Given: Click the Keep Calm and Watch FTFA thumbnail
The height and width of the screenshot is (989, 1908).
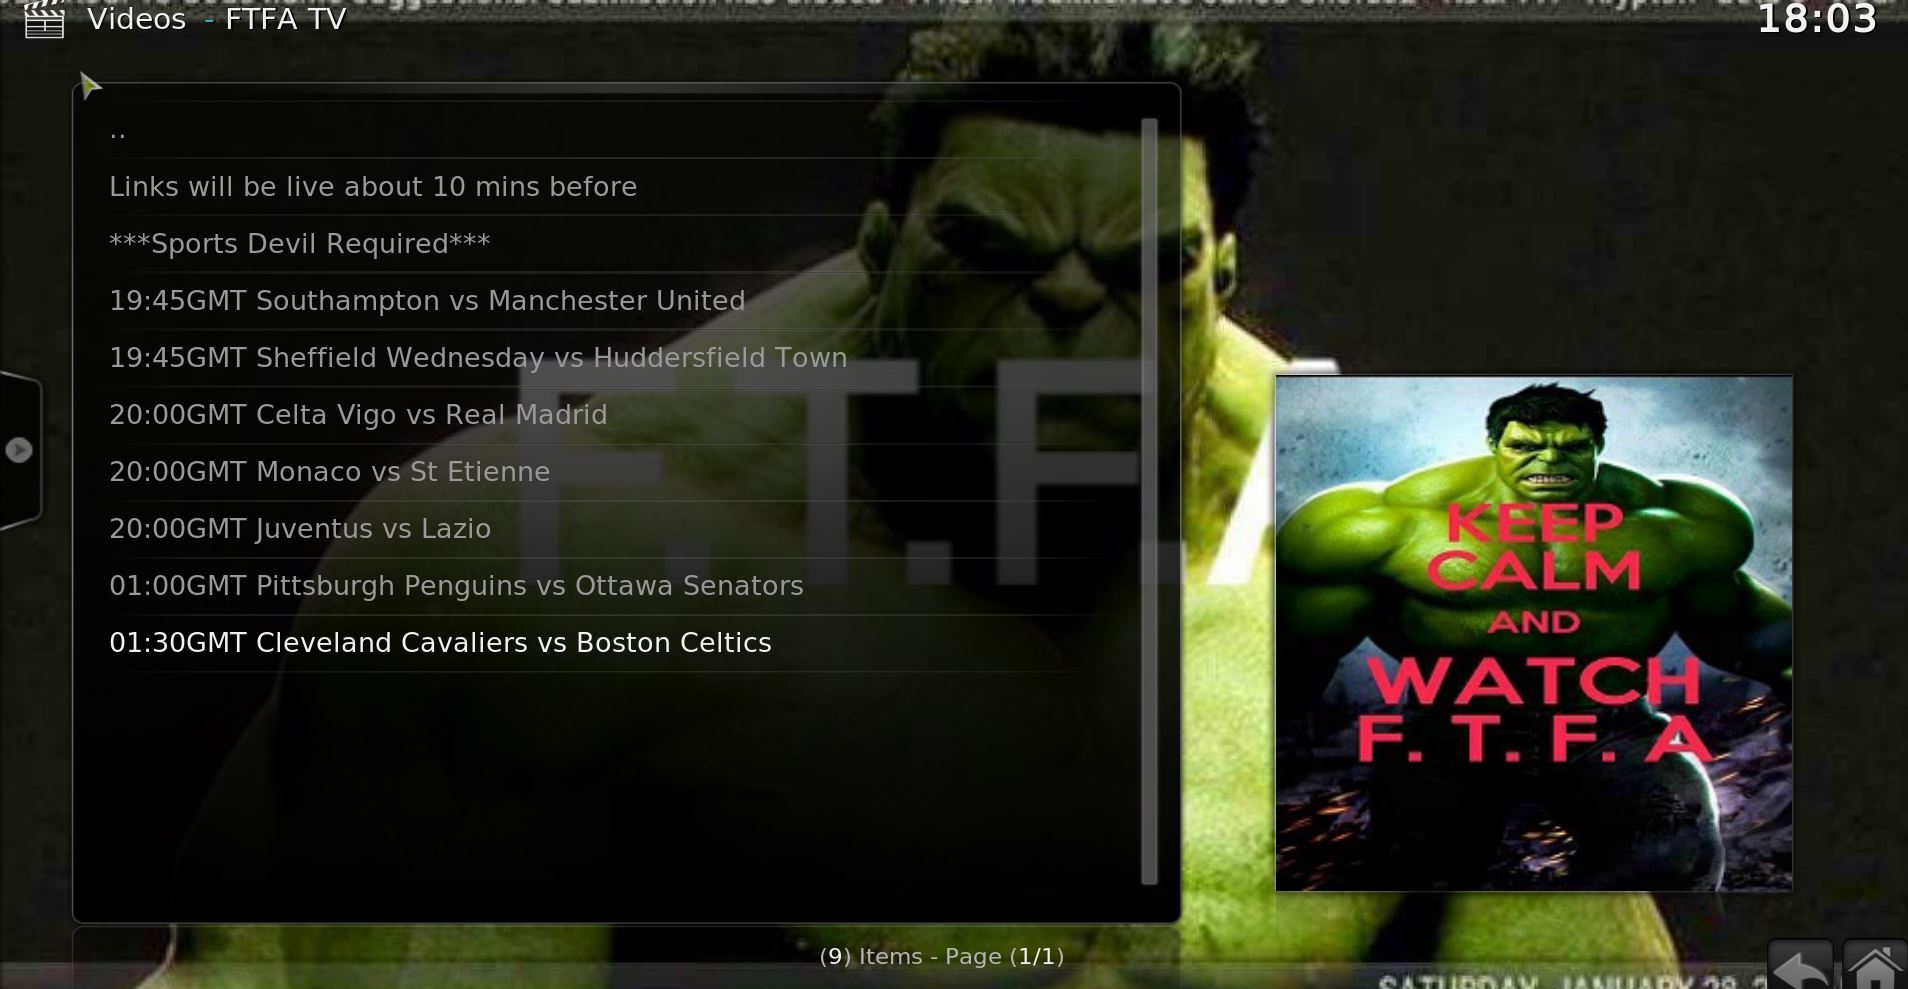Looking at the screenshot, I should point(1534,633).
